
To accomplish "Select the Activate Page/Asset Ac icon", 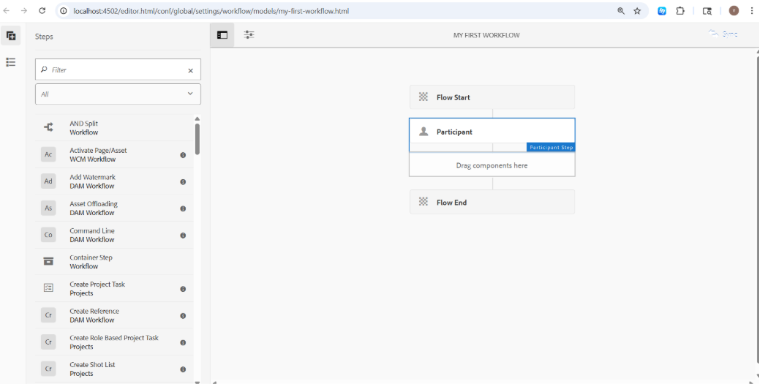I will coord(48,154).
